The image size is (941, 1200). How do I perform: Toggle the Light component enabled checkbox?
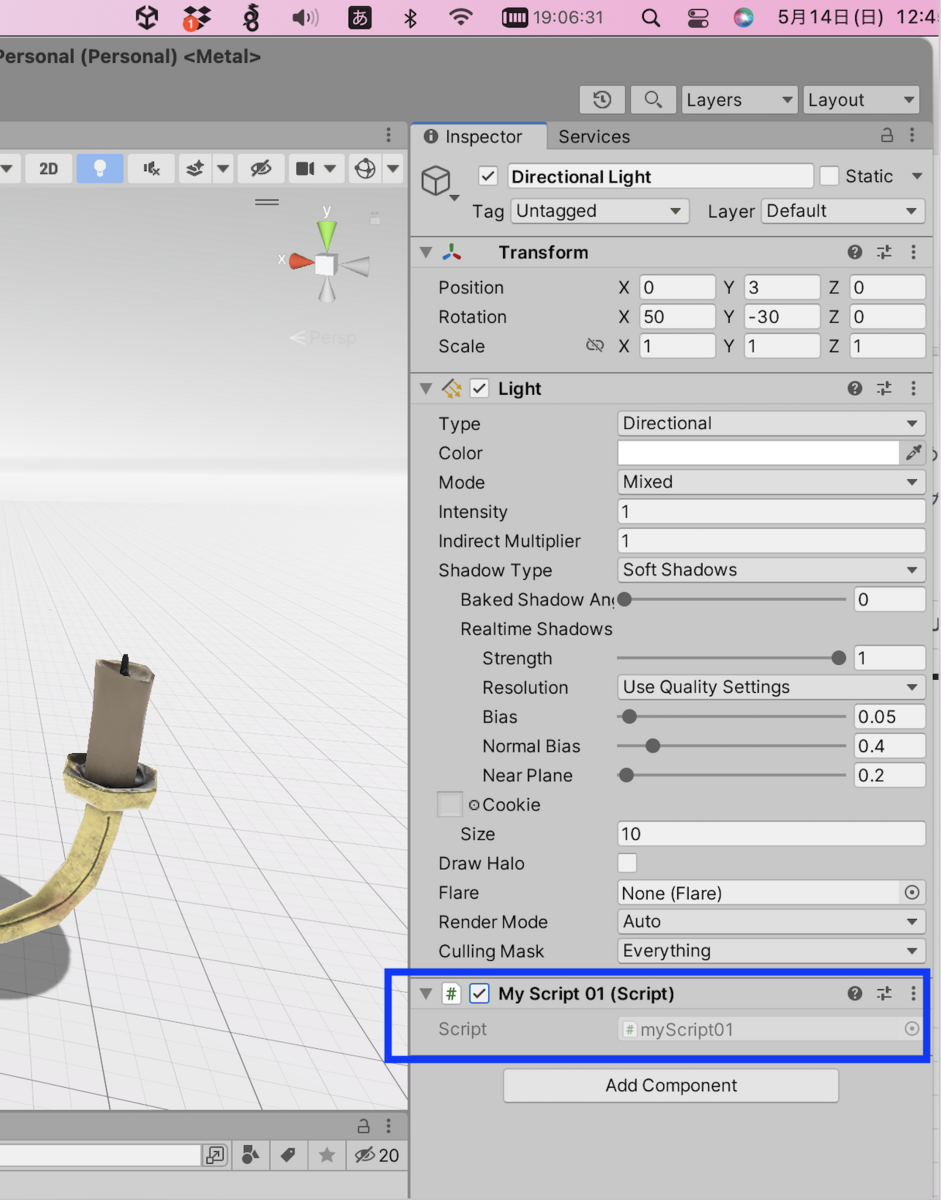[479, 388]
